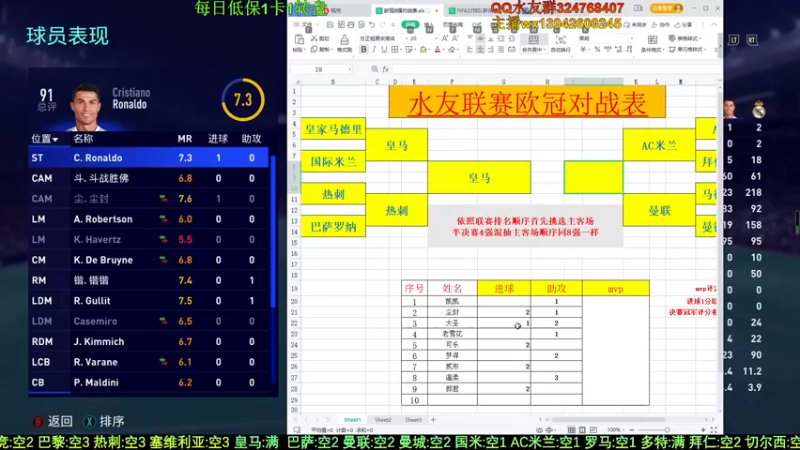Click the fx insert function icon
Screen dimensions: 800x450
[386, 69]
